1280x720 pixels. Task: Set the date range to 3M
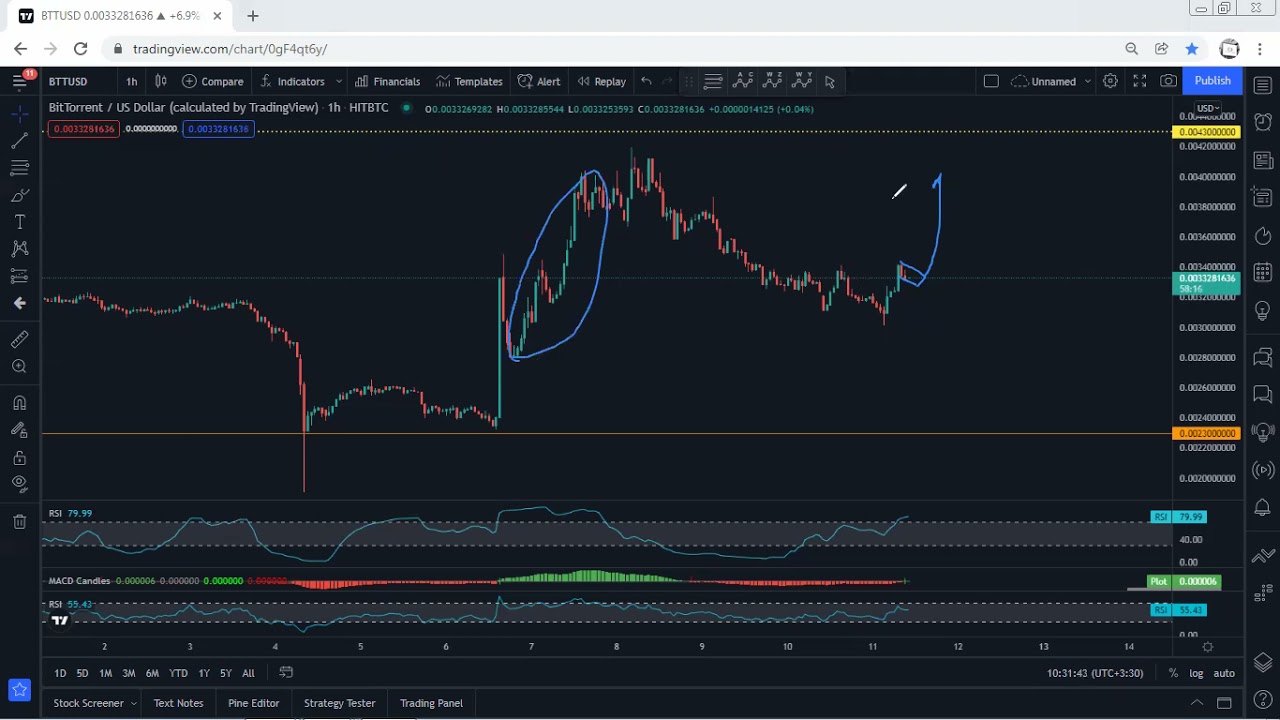pos(129,673)
